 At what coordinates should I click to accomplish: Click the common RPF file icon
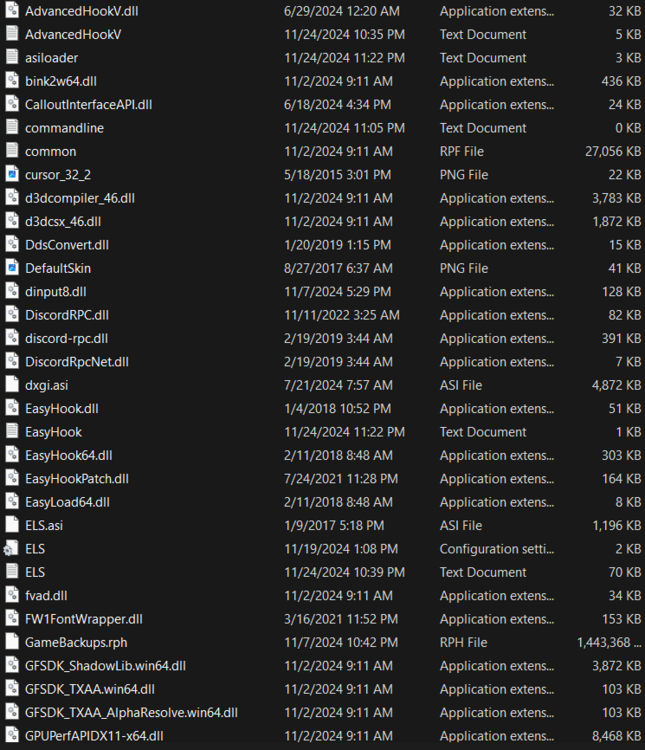coord(12,151)
